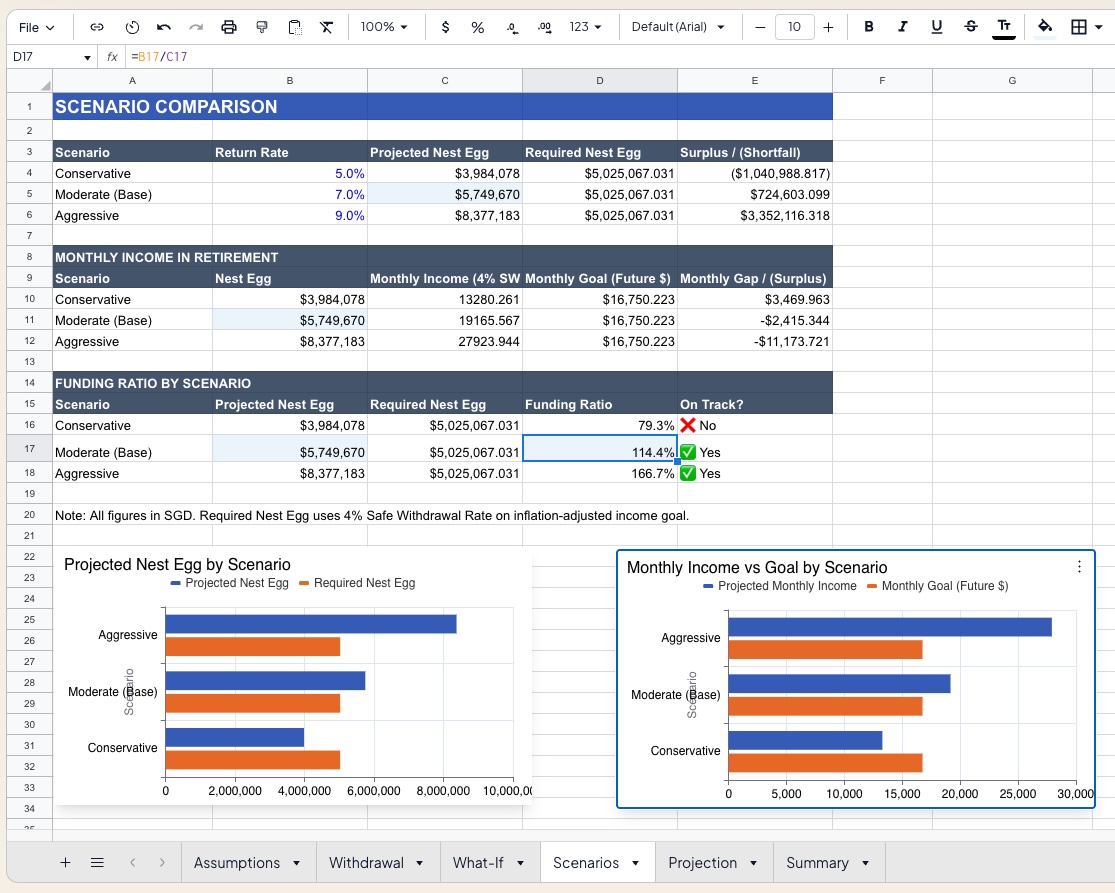This screenshot has width=1115, height=893.
Task: Open the version history clock icon
Action: click(x=132, y=27)
